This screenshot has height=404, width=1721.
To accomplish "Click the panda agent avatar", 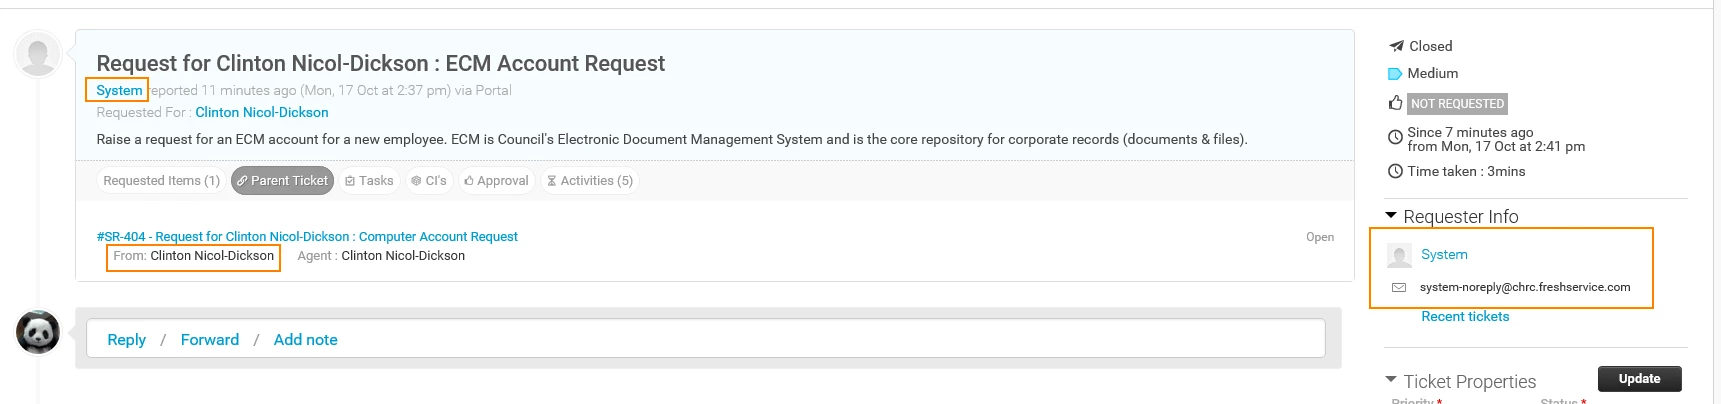I will [x=38, y=332].
